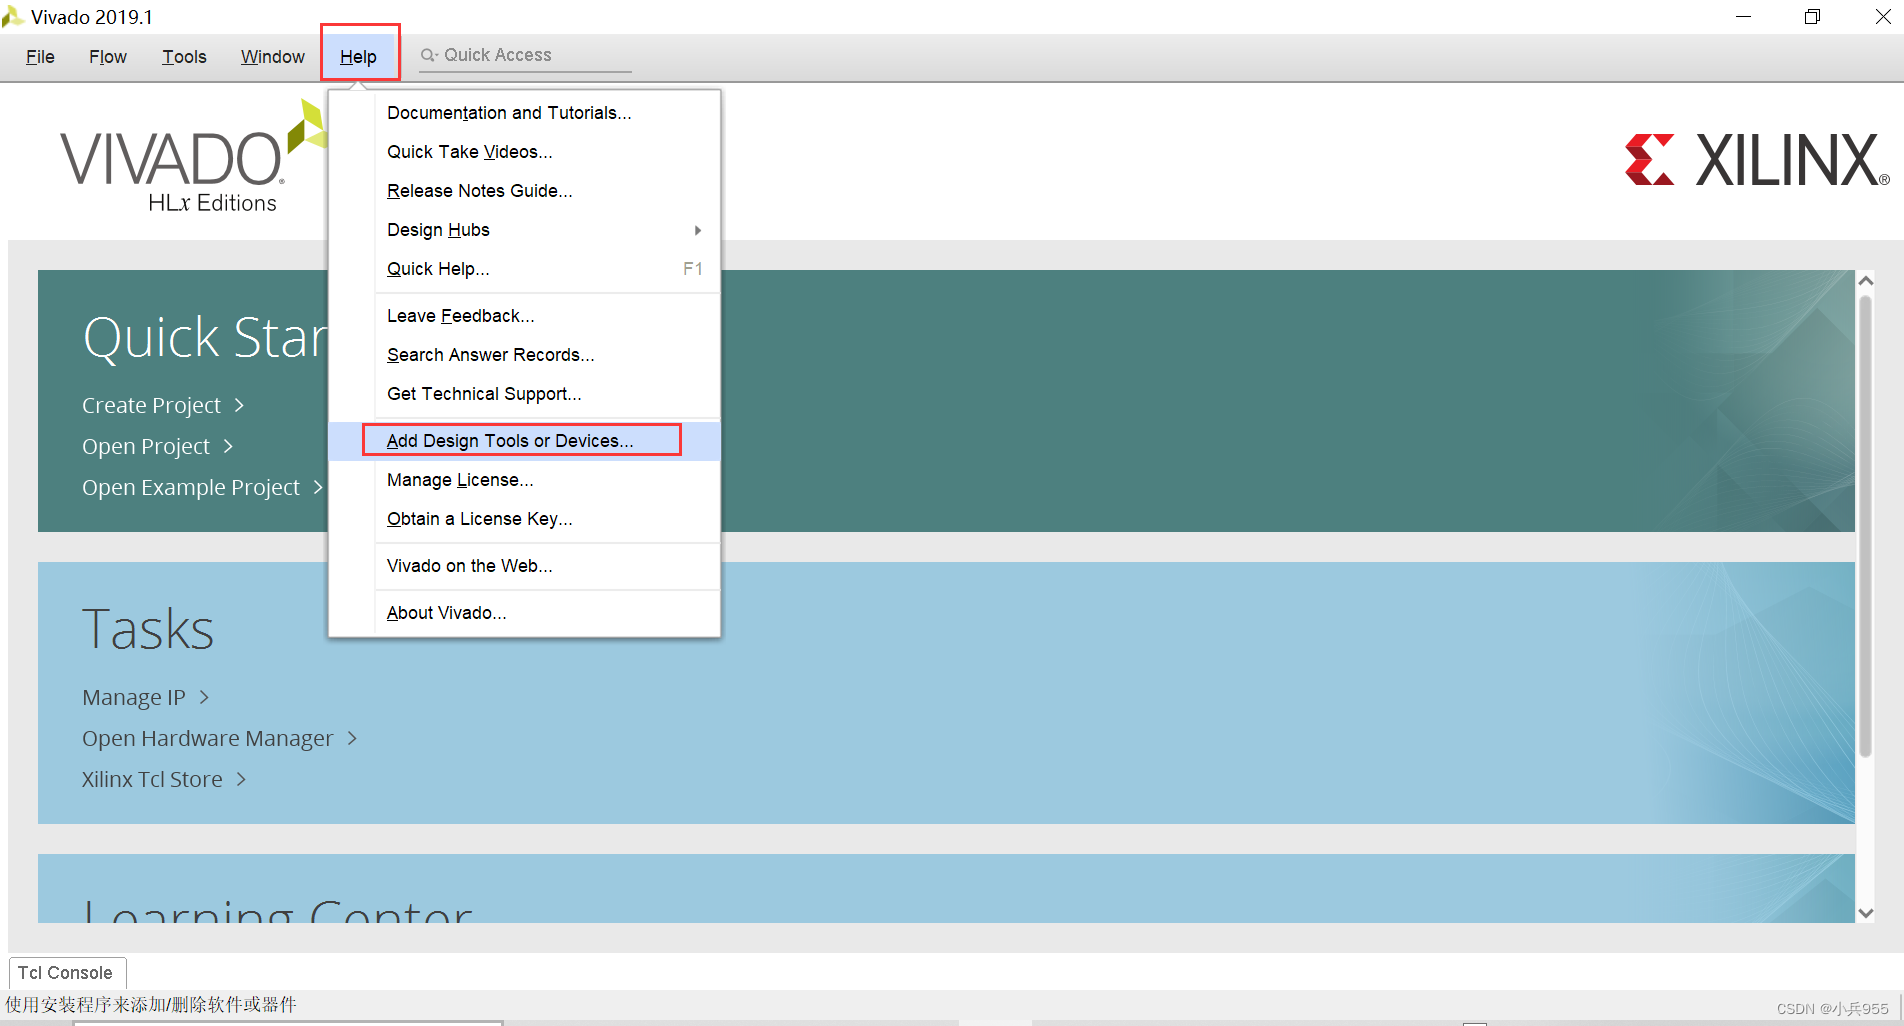1904x1026 pixels.
Task: Click the scrollbar up arrow
Action: pyautogui.click(x=1865, y=281)
